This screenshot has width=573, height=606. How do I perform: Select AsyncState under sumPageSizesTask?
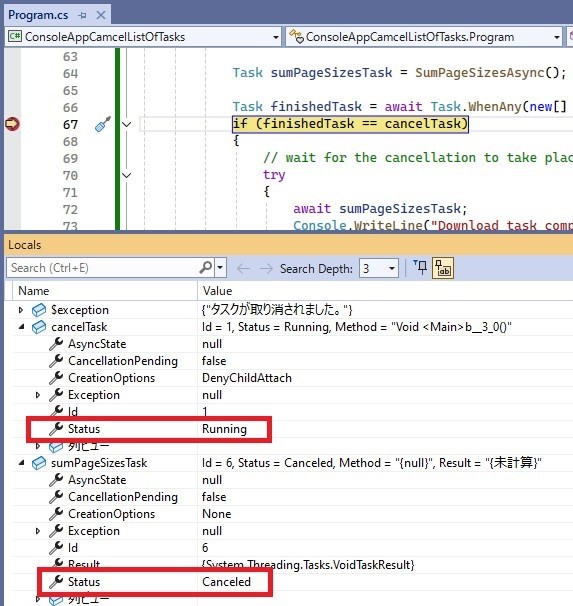292,480
